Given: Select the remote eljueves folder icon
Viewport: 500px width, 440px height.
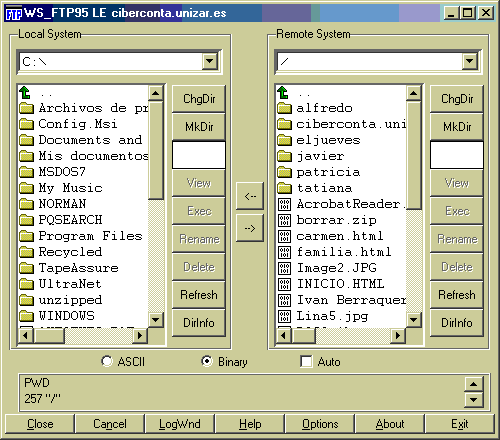Looking at the screenshot, I should [284, 140].
